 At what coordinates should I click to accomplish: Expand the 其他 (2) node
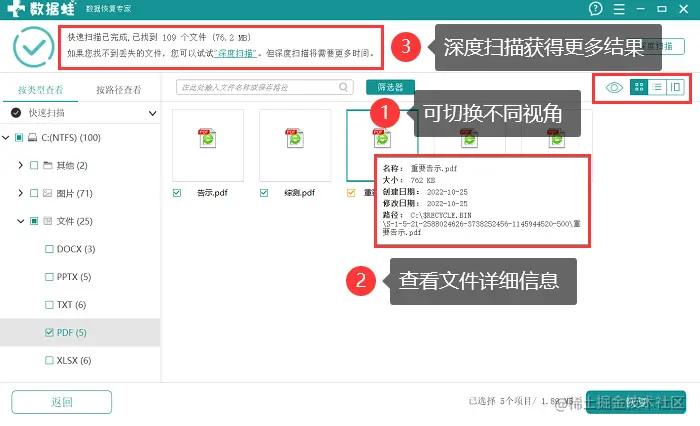coord(21,165)
